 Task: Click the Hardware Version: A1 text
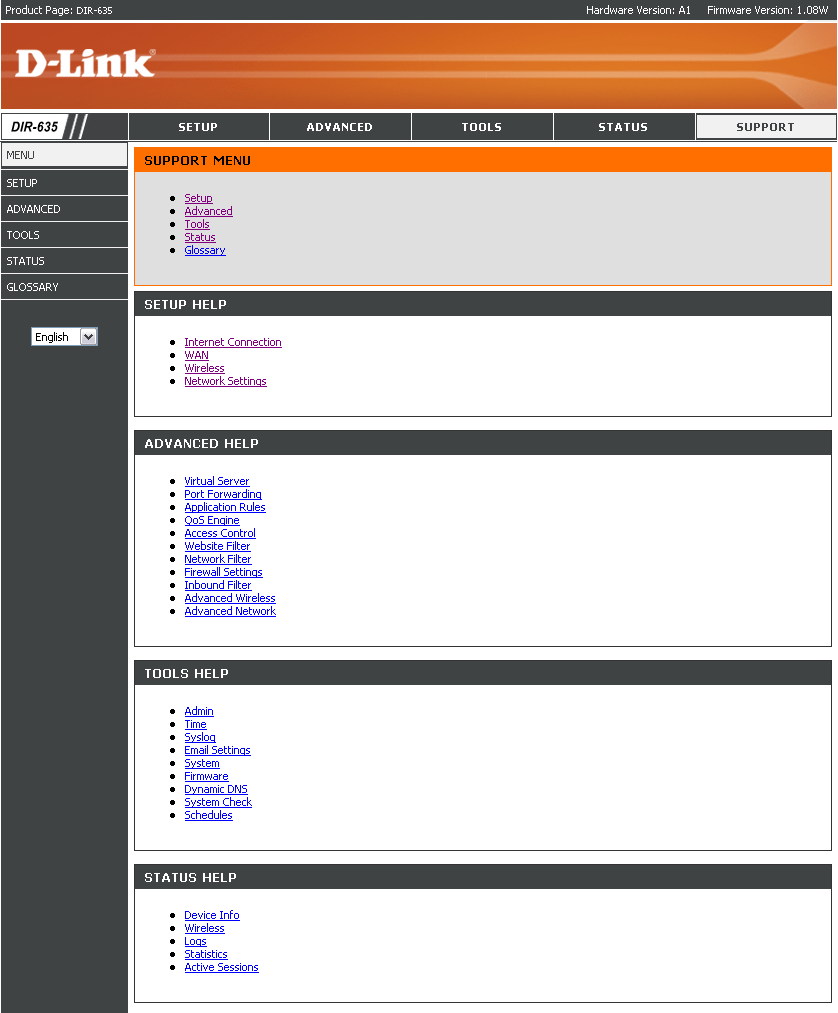click(638, 10)
